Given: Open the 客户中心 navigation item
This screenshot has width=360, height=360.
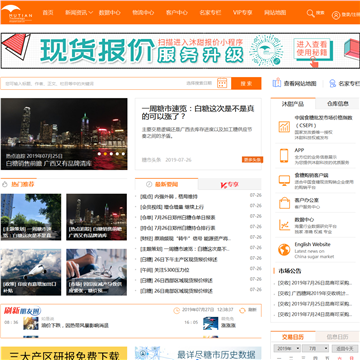Looking at the screenshot, I should (x=177, y=13).
